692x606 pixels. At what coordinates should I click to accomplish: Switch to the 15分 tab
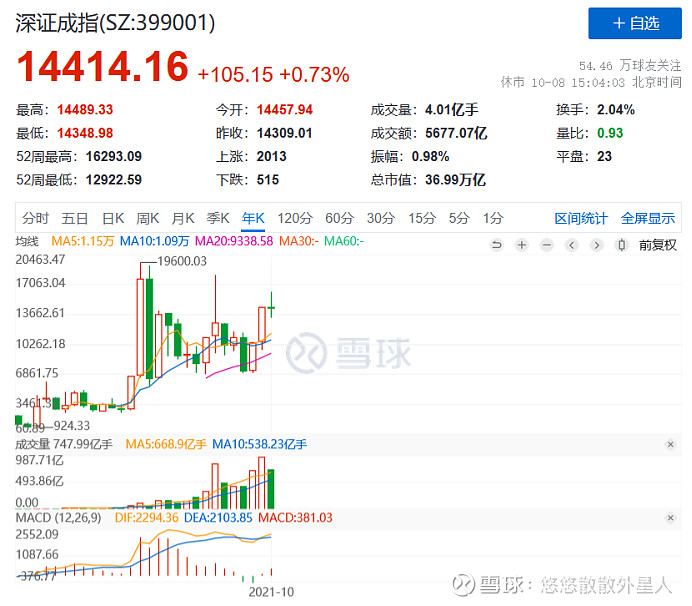422,218
